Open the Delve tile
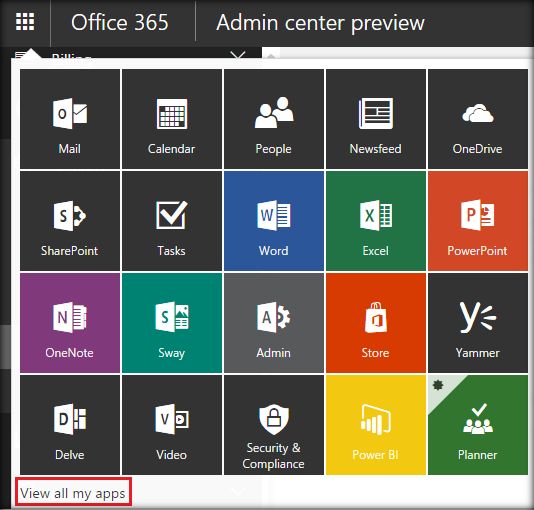Image resolution: width=534 pixels, height=510 pixels. tap(70, 425)
